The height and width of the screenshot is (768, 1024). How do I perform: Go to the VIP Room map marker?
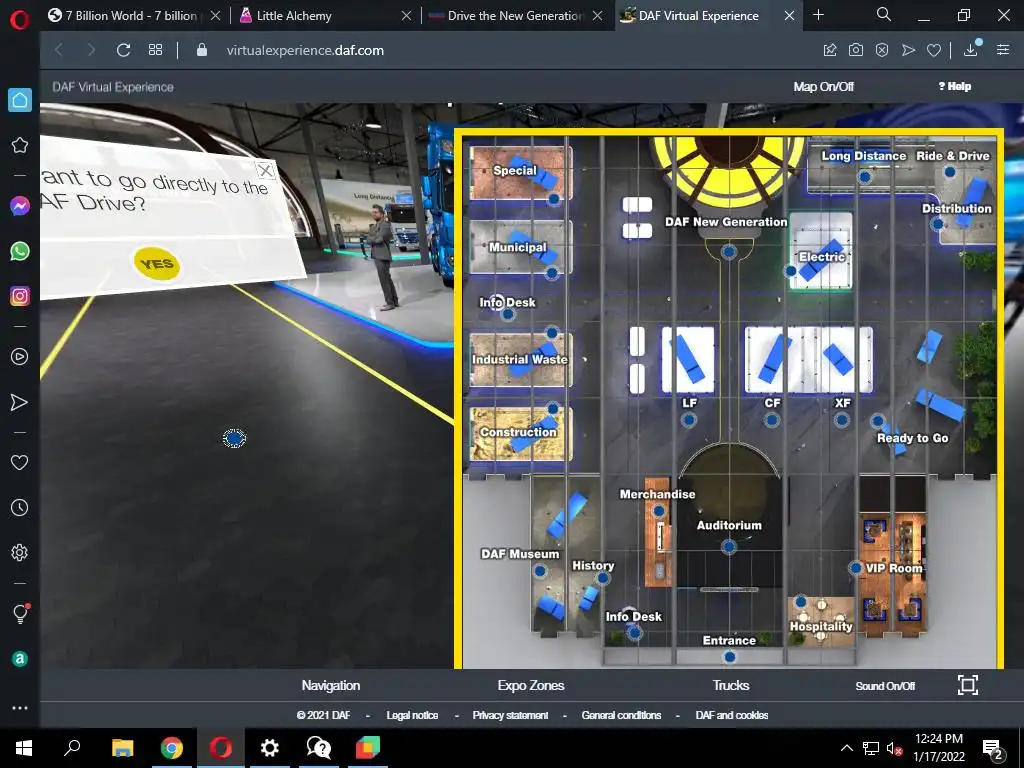tap(856, 568)
